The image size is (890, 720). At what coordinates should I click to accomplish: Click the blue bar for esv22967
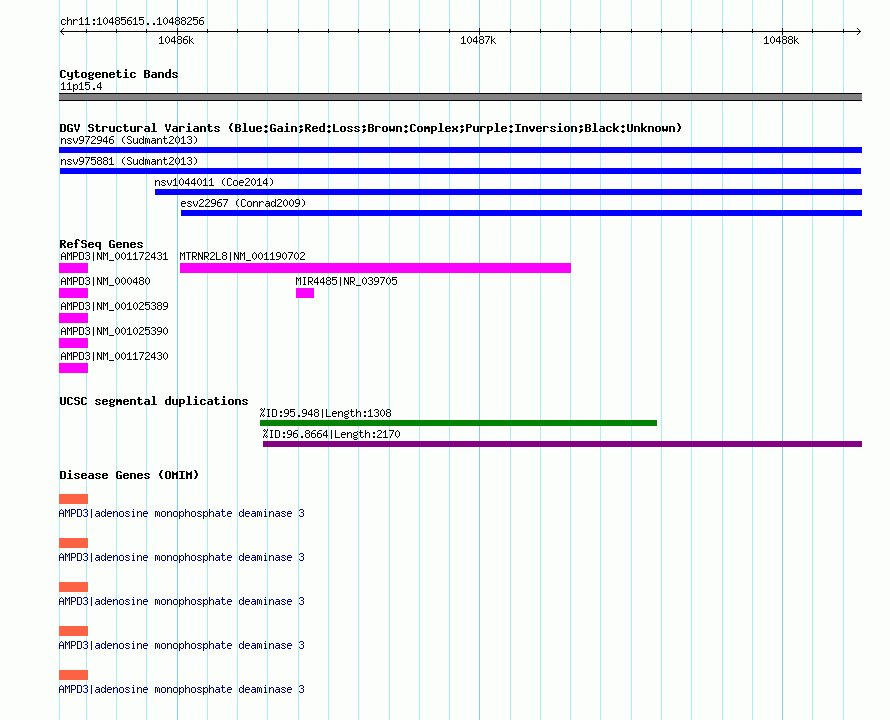521,213
